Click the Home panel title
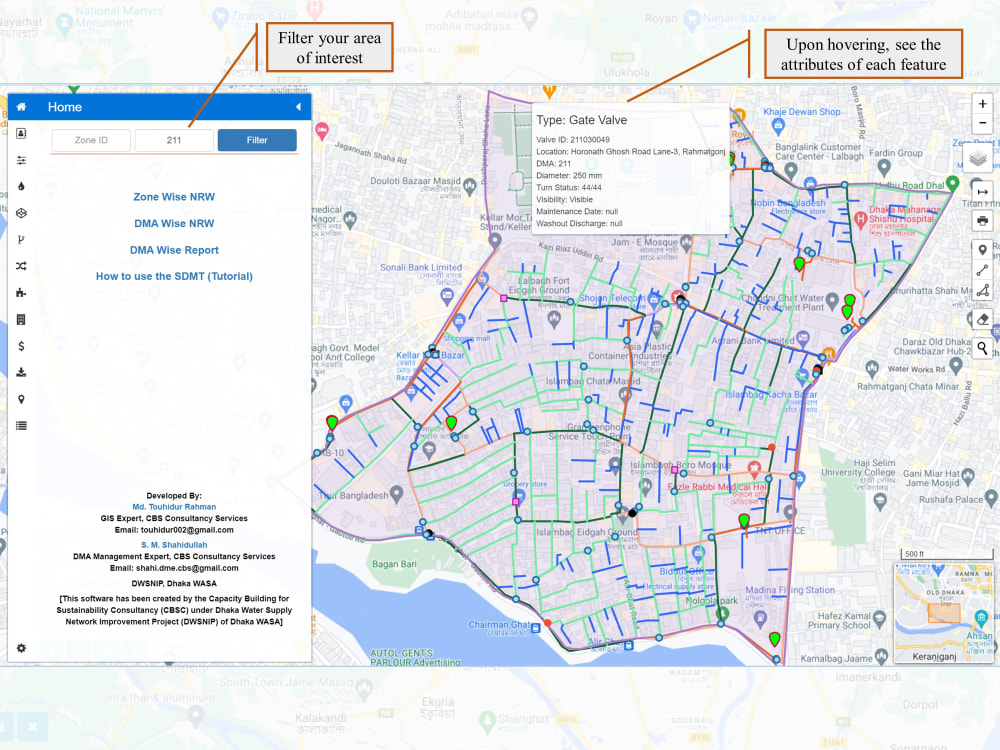 (65, 107)
